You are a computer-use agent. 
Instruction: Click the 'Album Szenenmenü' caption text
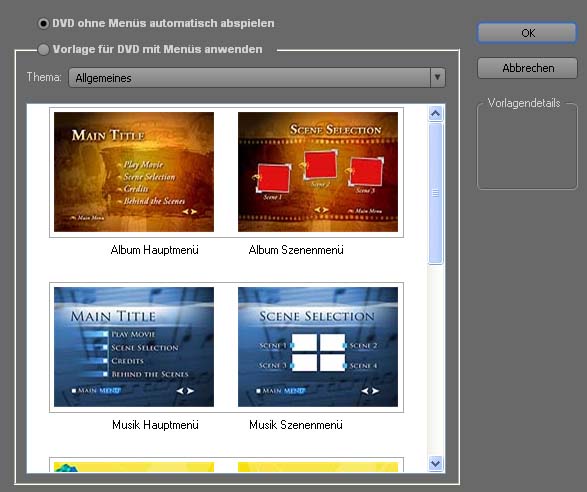coord(296,250)
